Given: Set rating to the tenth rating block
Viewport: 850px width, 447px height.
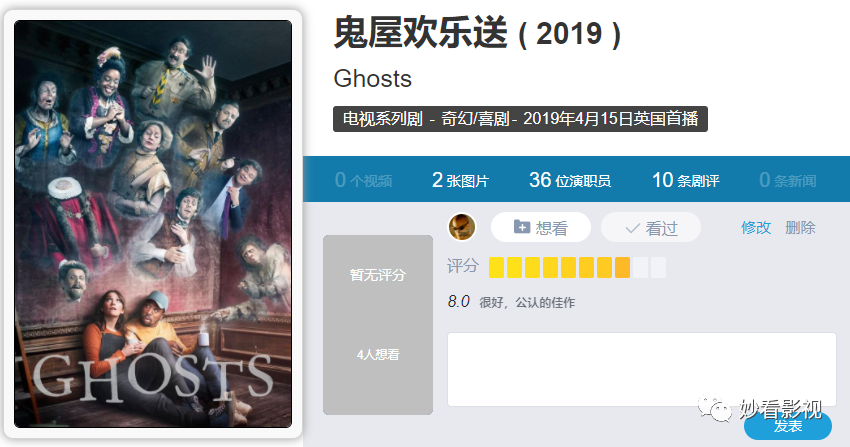Looking at the screenshot, I should (x=658, y=268).
